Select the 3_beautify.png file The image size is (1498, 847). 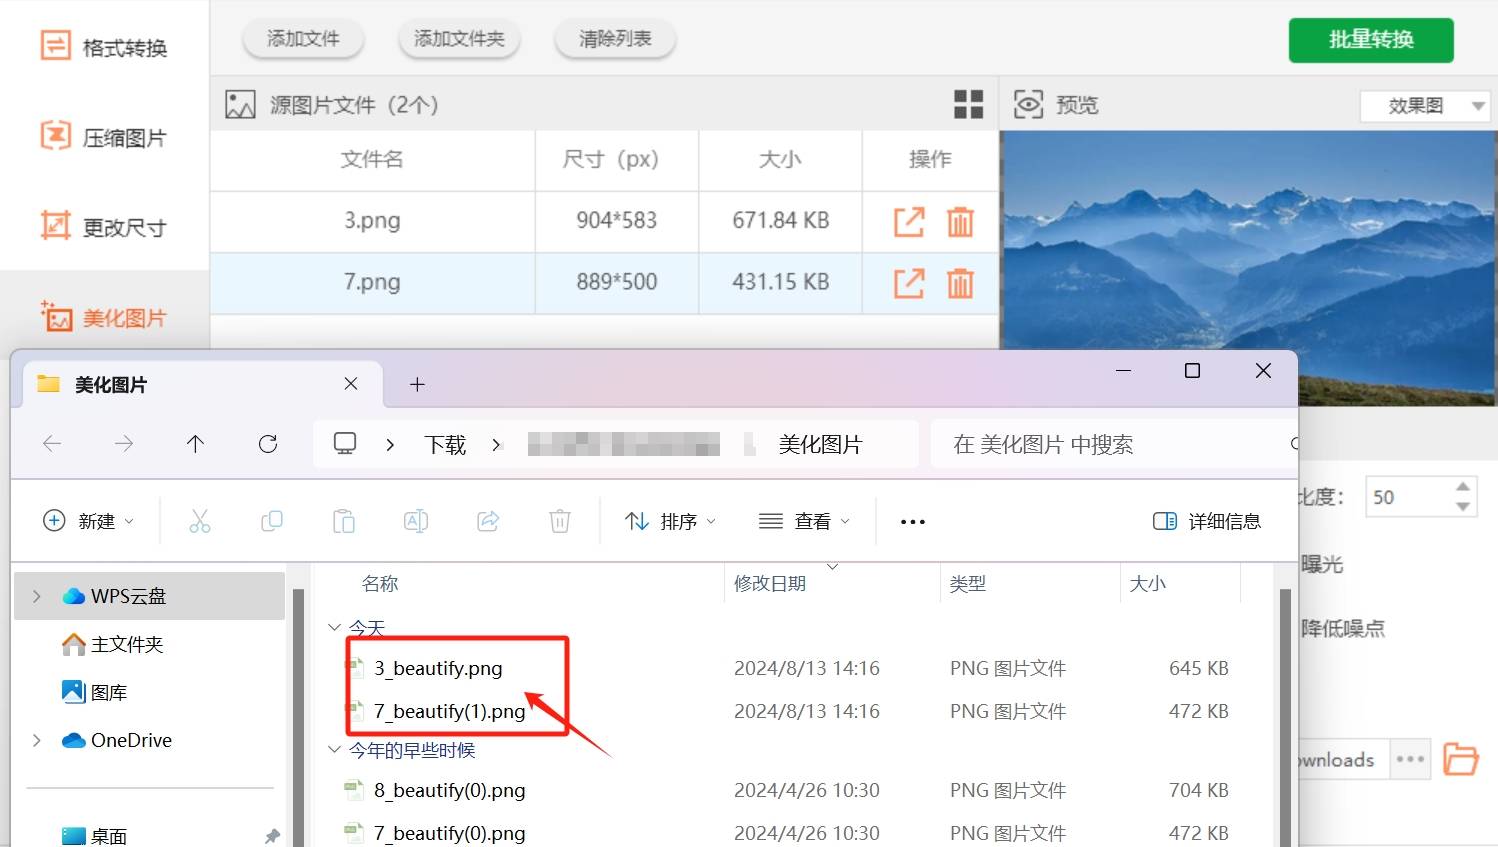(438, 668)
